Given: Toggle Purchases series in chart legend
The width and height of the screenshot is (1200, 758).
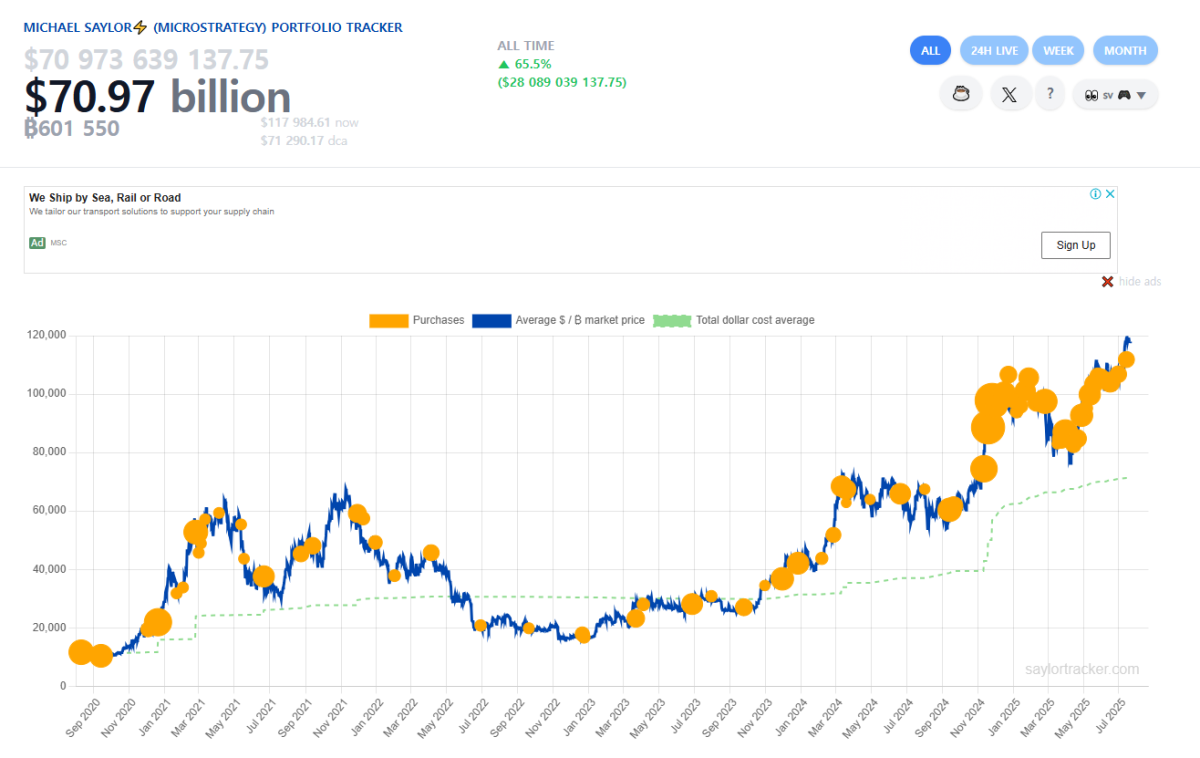Looking at the screenshot, I should [417, 320].
